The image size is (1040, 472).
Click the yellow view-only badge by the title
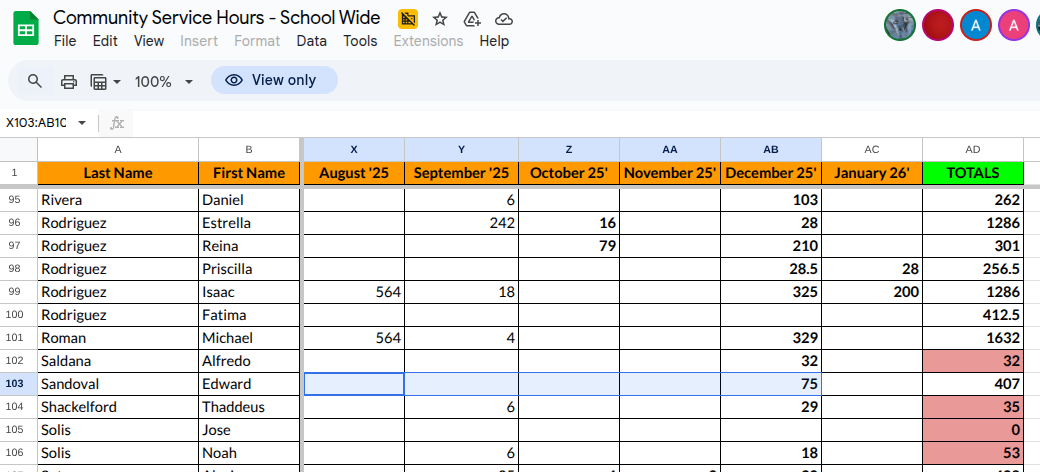click(408, 19)
